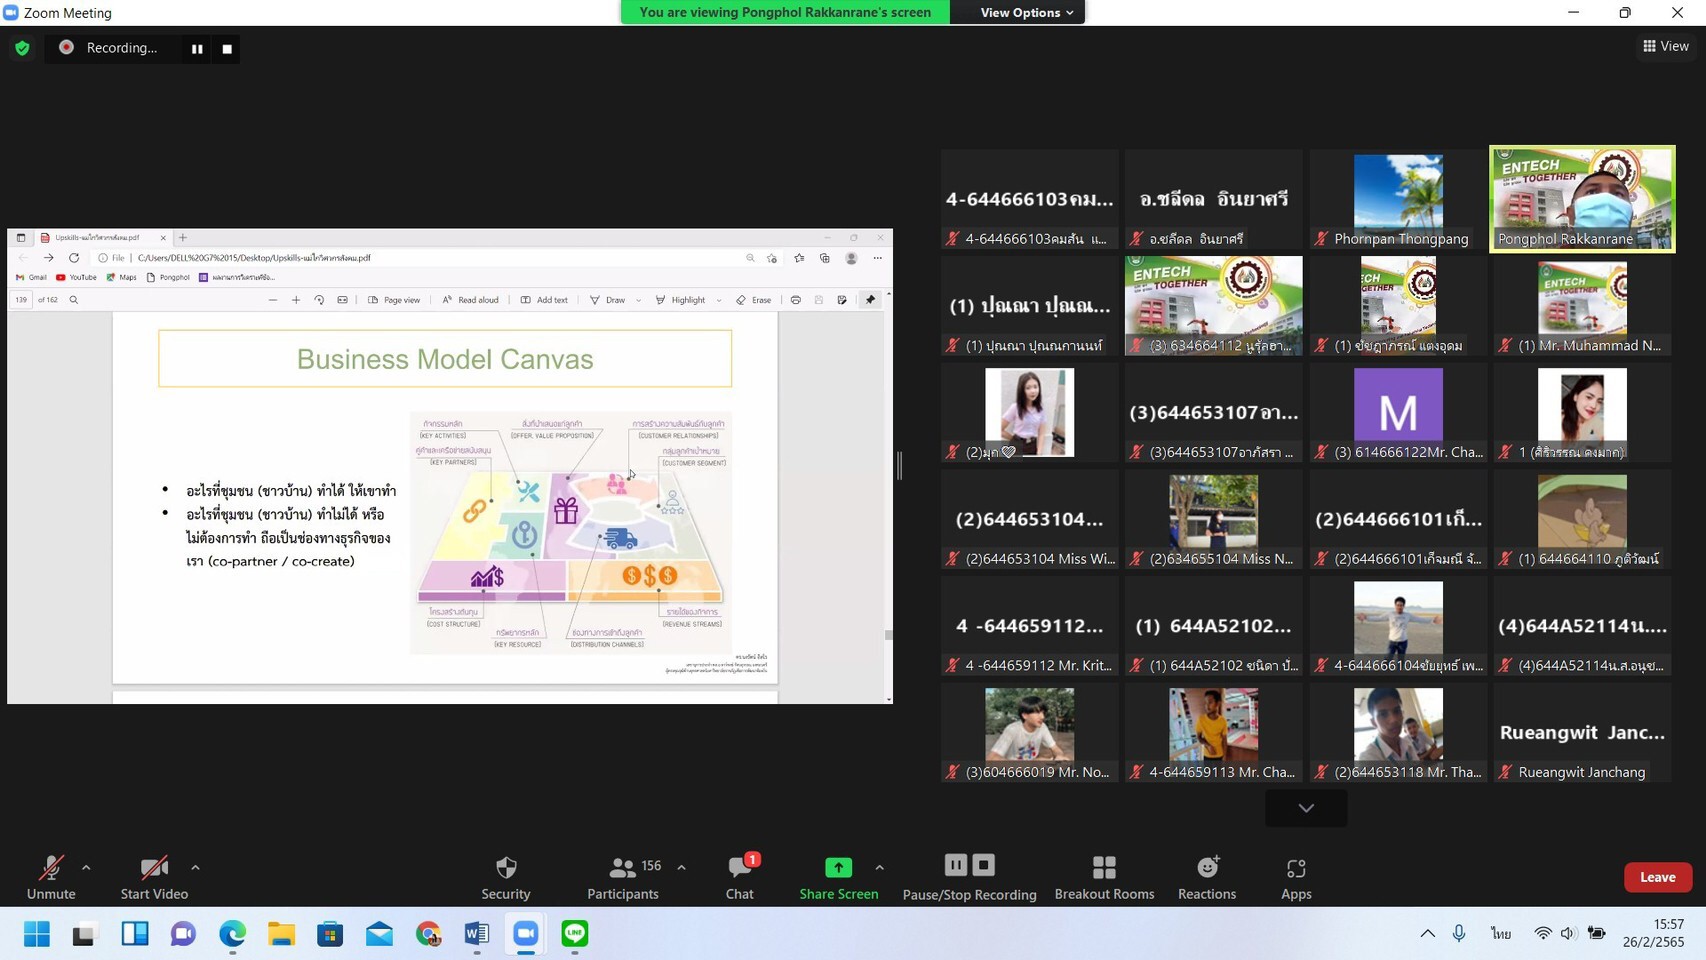The height and width of the screenshot is (960, 1706).
Task: Unmute the microphone
Action: click(x=51, y=876)
